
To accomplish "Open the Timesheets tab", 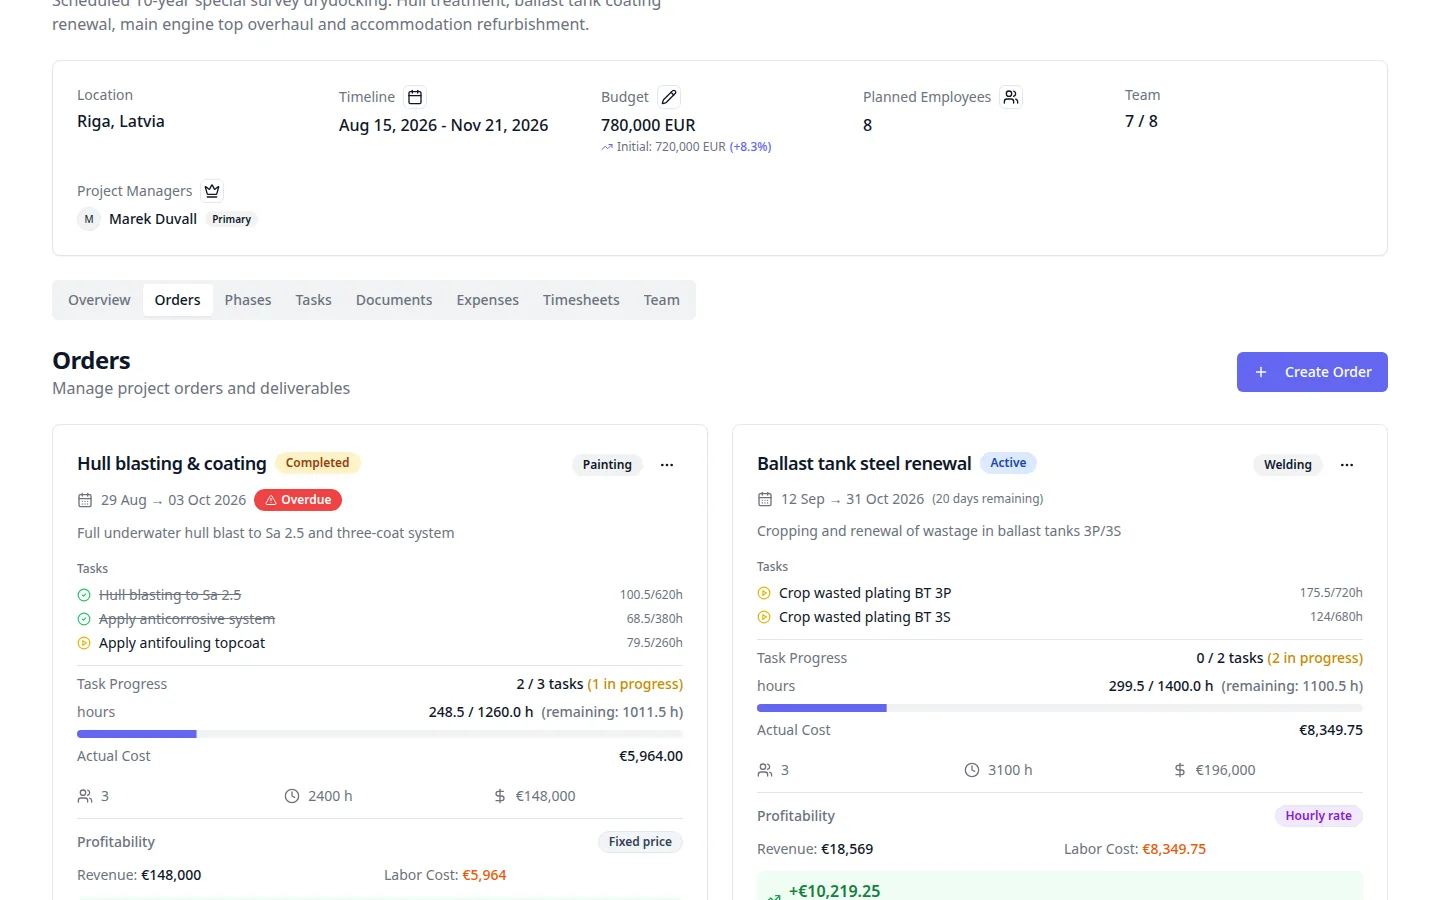I will coord(581,300).
